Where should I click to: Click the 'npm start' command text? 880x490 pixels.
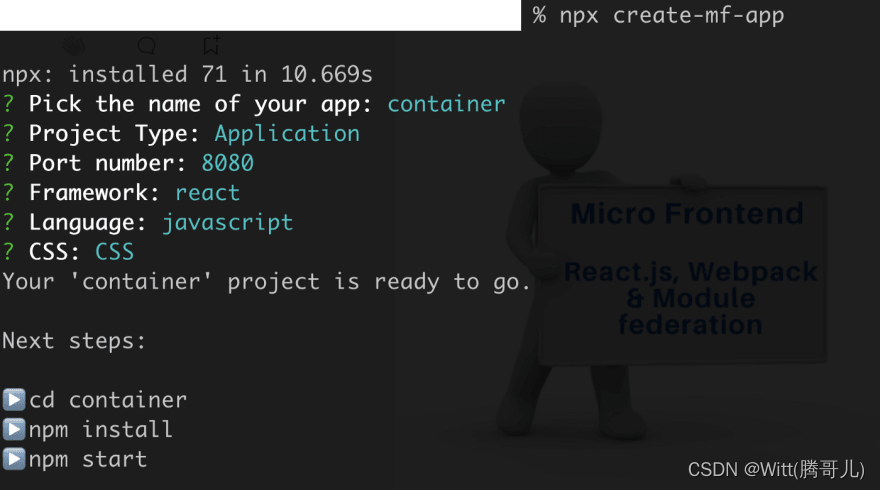point(88,460)
